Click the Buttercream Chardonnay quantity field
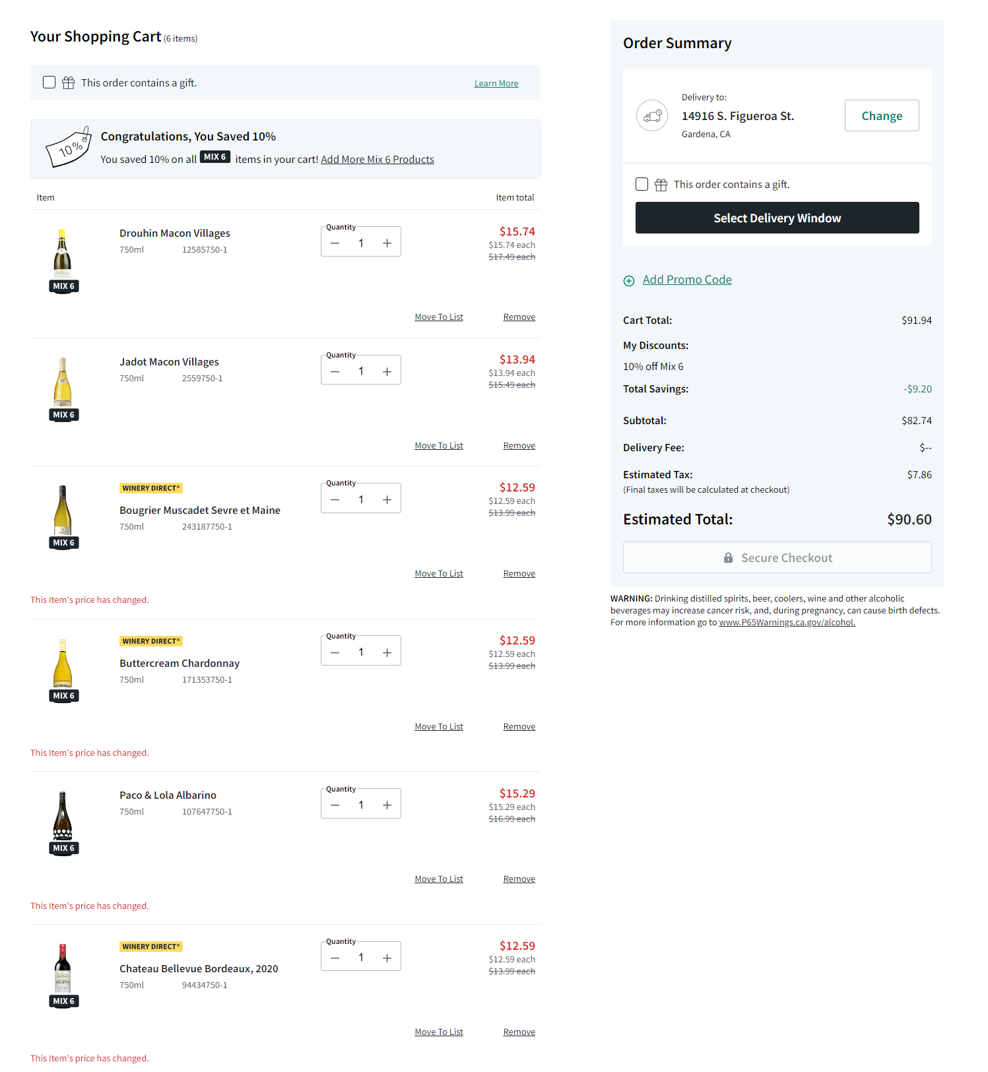Image resolution: width=988 pixels, height=1072 pixels. pos(361,653)
